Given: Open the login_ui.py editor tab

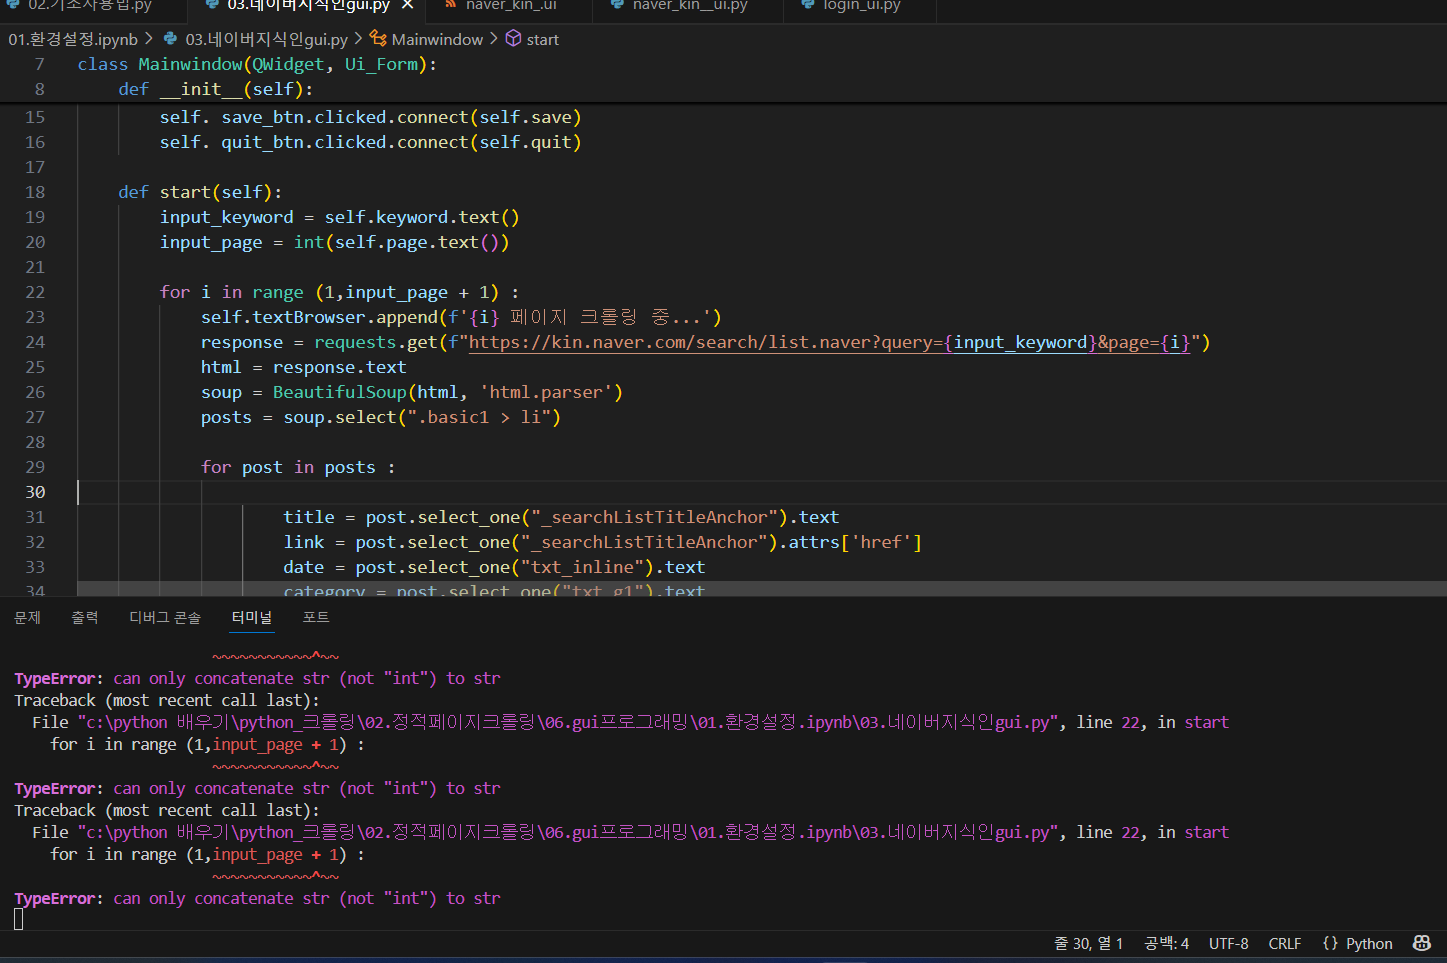Looking at the screenshot, I should coord(861,6).
